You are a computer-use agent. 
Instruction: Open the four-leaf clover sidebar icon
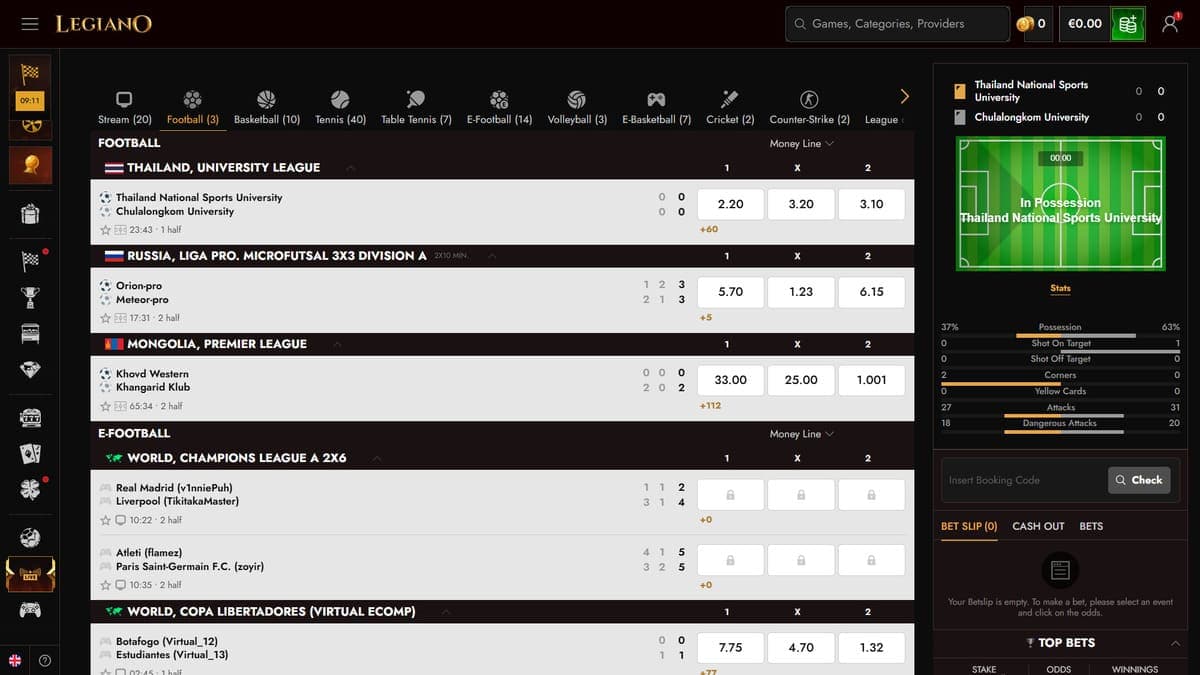pyautogui.click(x=31, y=490)
